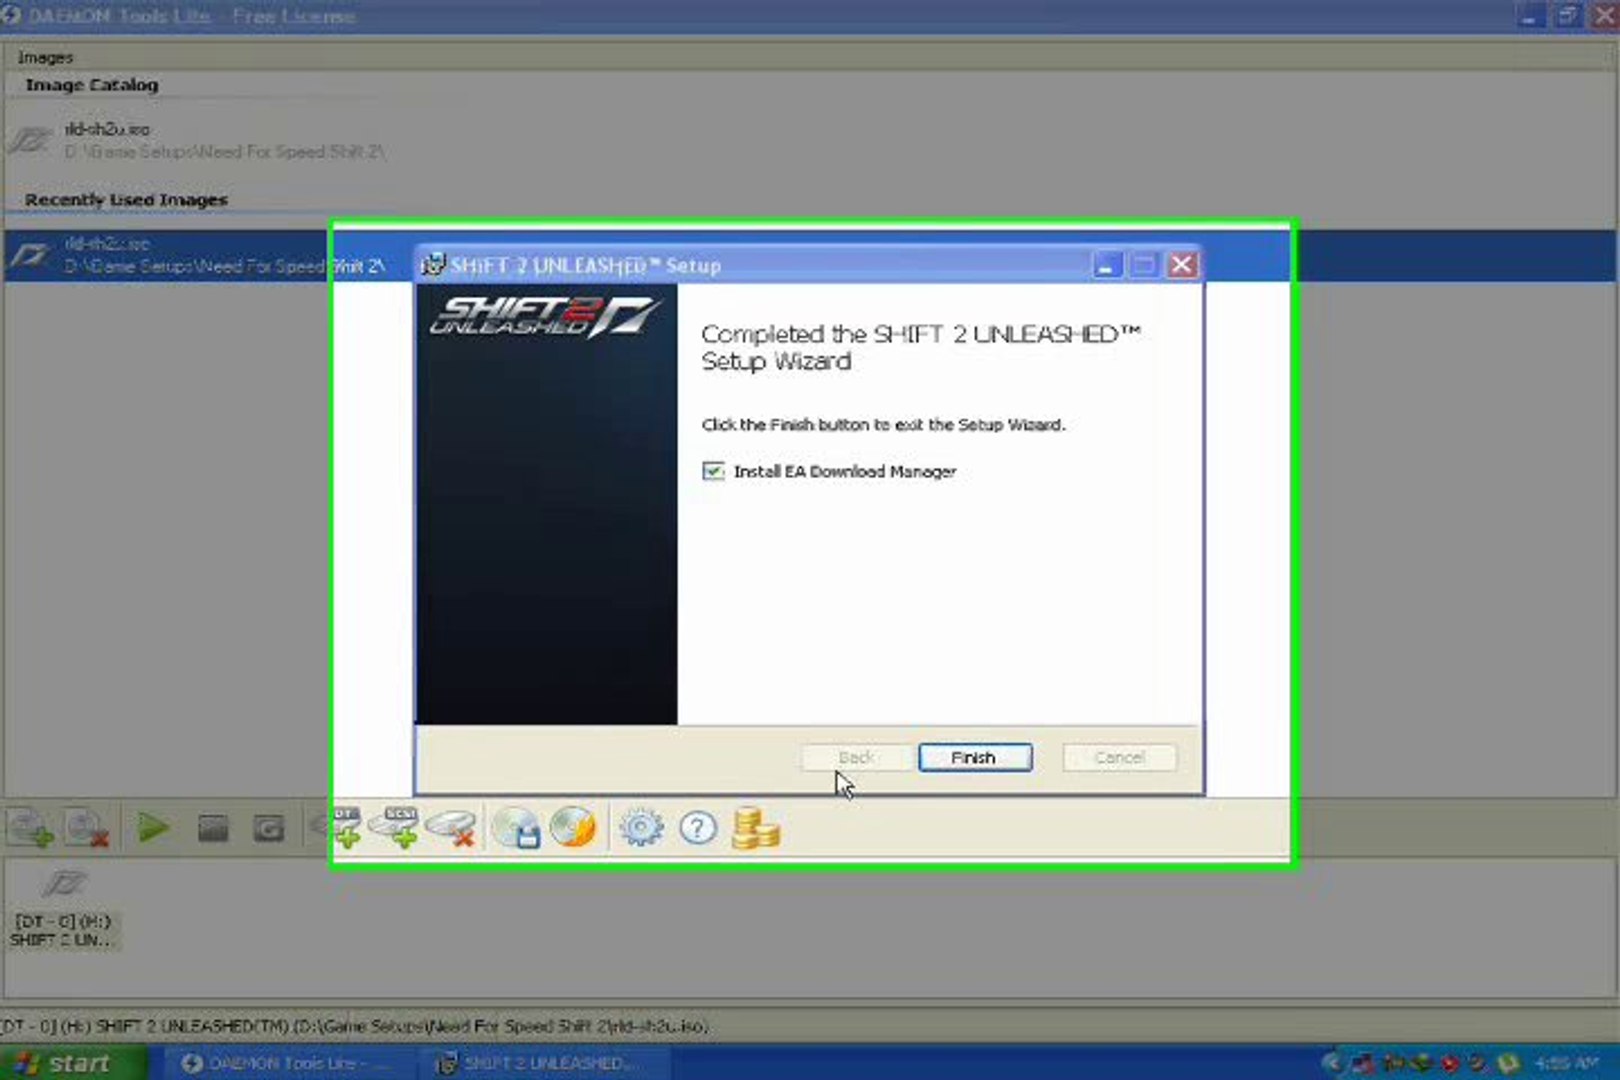Click the green Mount play icon

click(x=153, y=828)
